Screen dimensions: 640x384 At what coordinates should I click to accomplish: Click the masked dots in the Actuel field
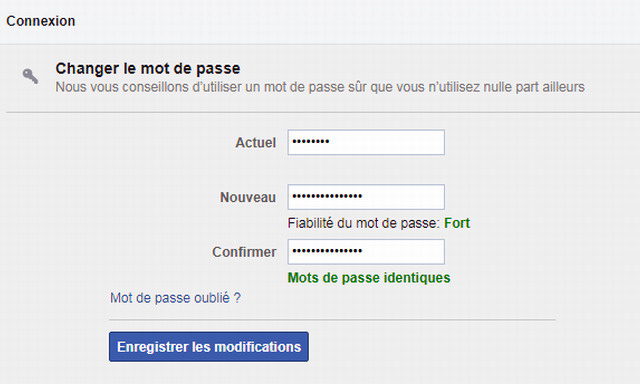click(311, 142)
